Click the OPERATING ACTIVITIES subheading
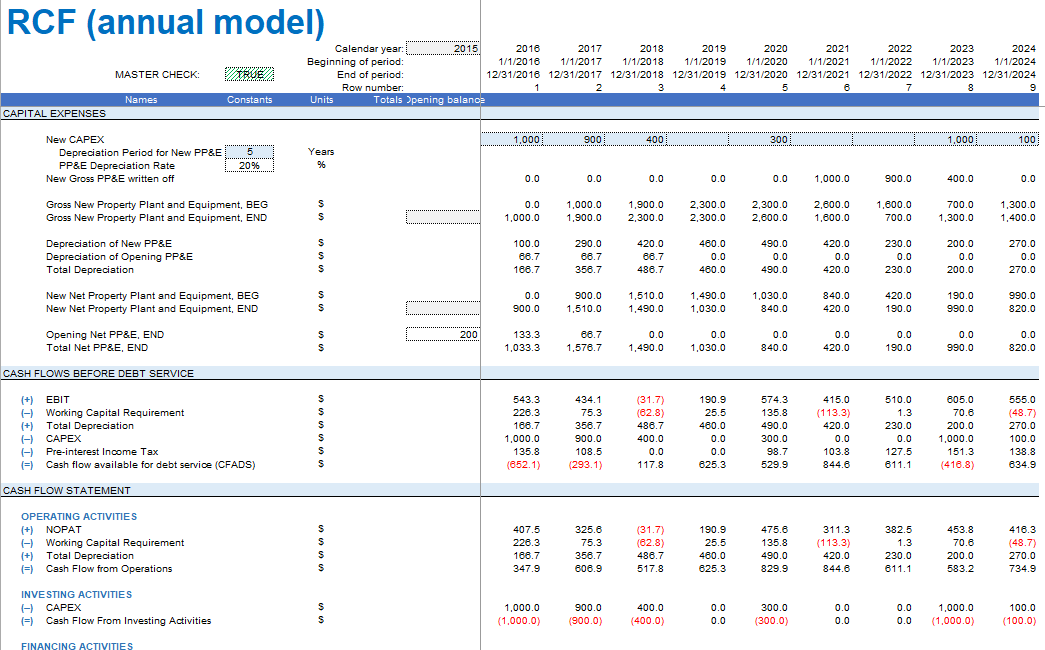This screenshot has width=1045, height=650. coord(79,516)
